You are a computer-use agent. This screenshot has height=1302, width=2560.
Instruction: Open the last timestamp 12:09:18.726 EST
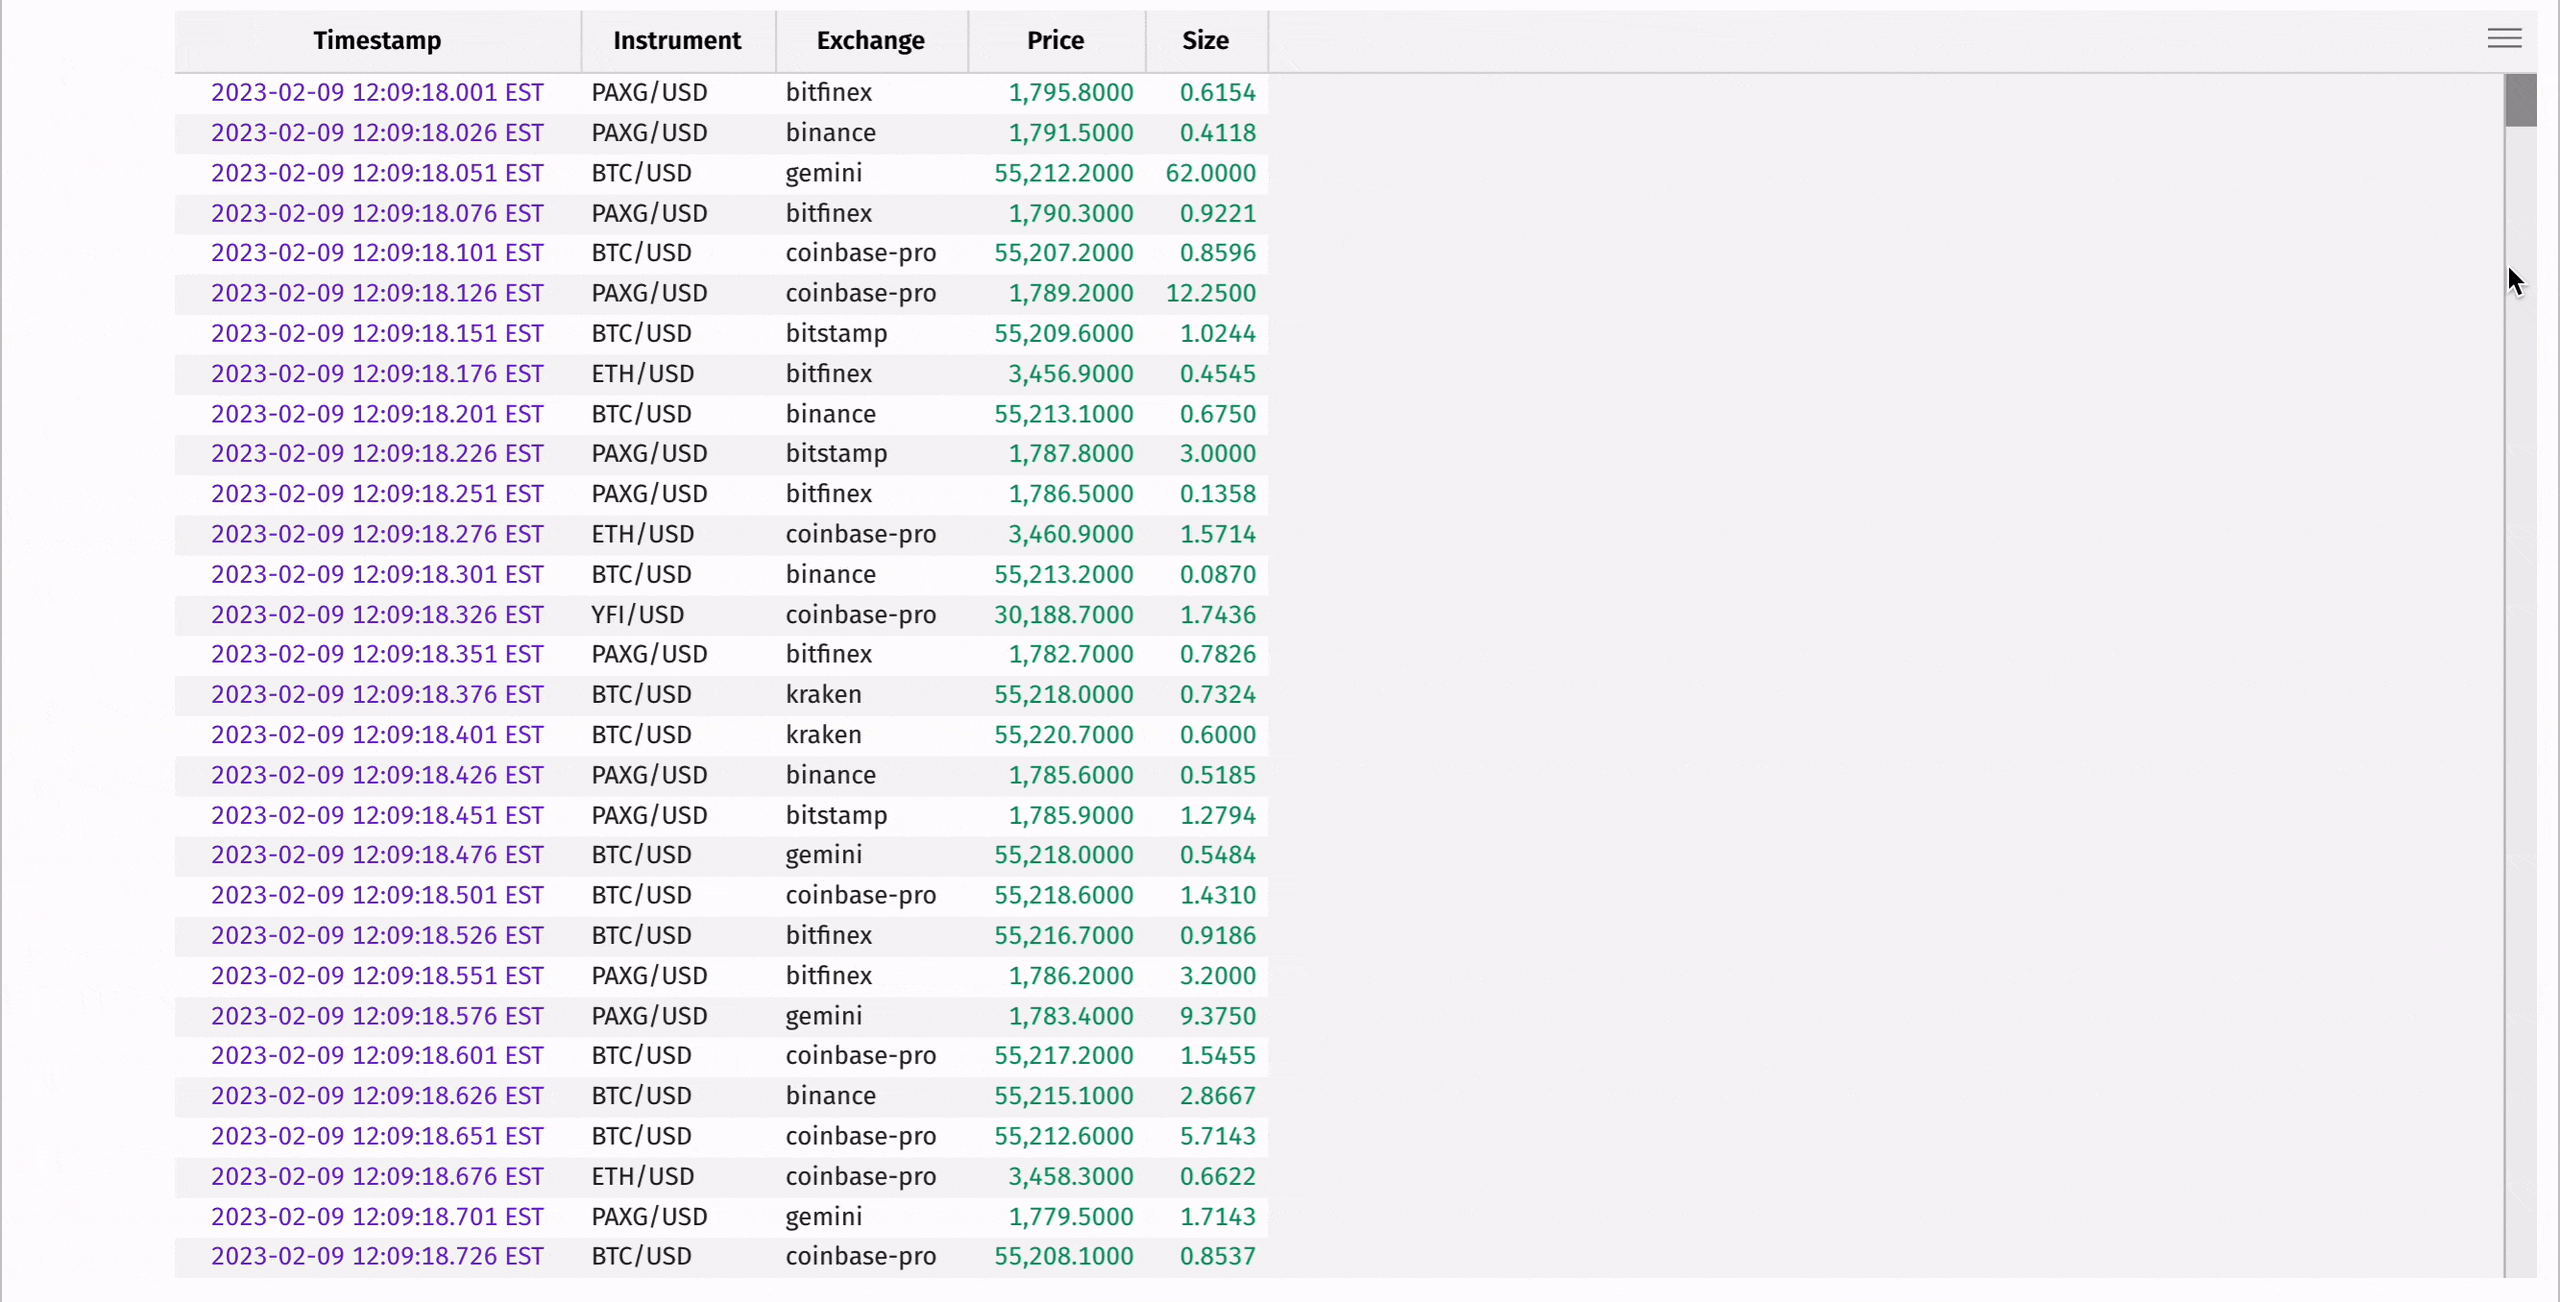[x=376, y=1256]
